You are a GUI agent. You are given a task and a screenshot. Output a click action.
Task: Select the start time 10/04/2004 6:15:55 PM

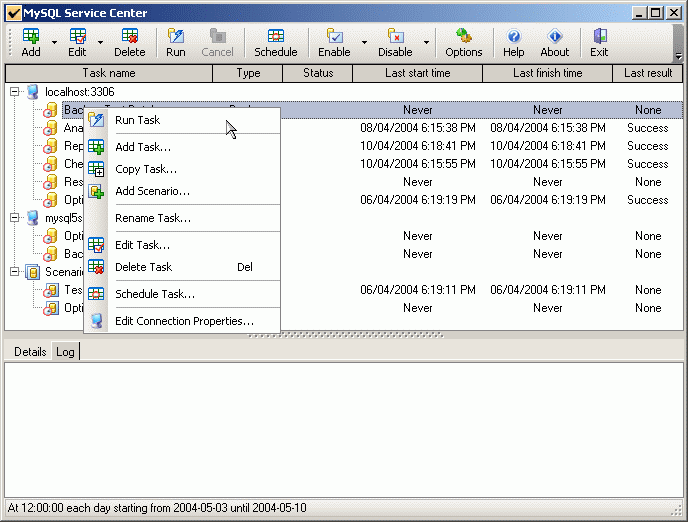click(x=418, y=164)
